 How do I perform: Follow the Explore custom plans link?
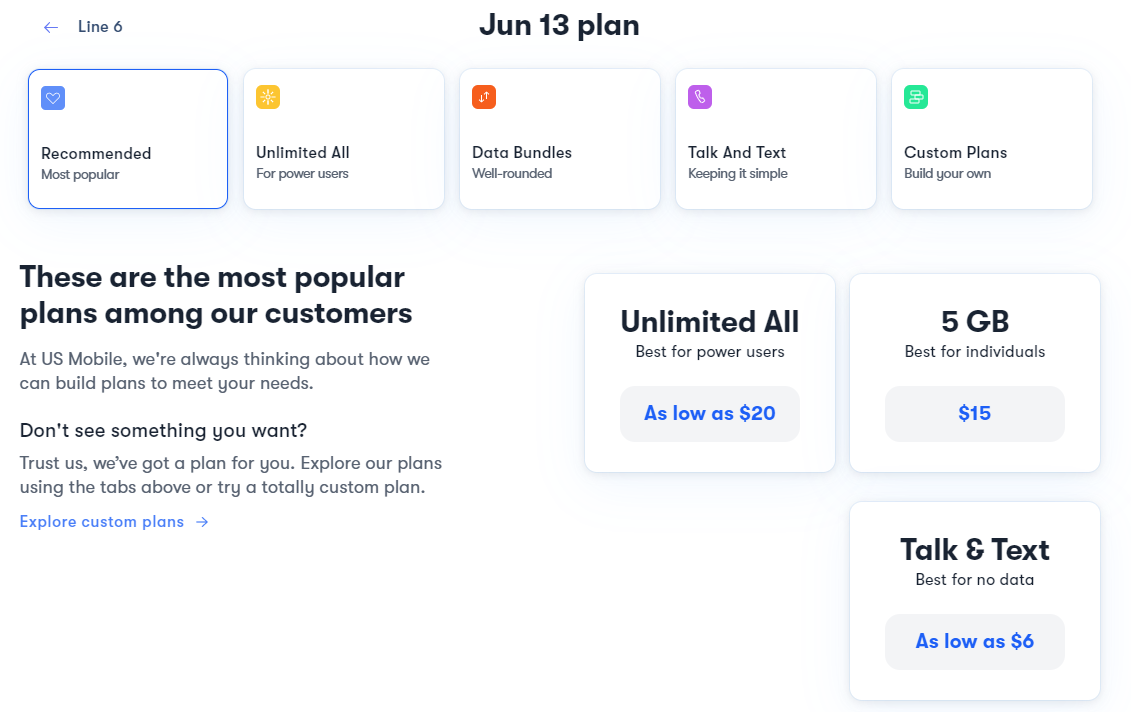tap(102, 522)
